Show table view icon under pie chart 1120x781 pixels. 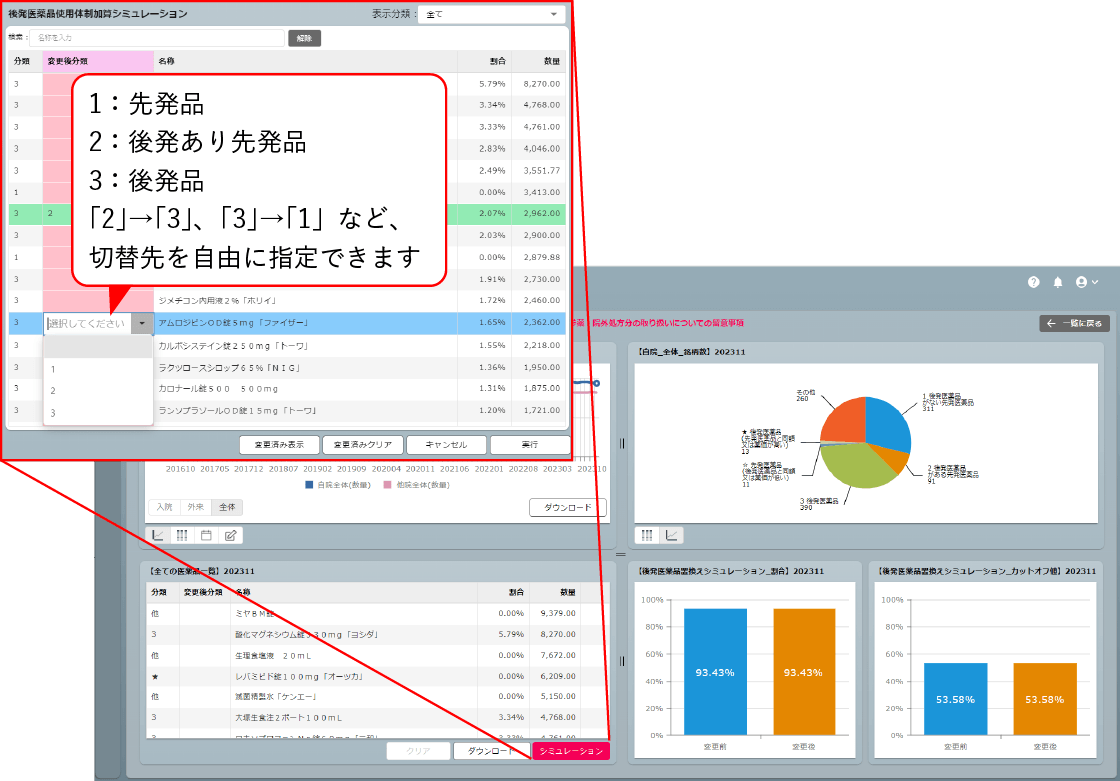(647, 535)
